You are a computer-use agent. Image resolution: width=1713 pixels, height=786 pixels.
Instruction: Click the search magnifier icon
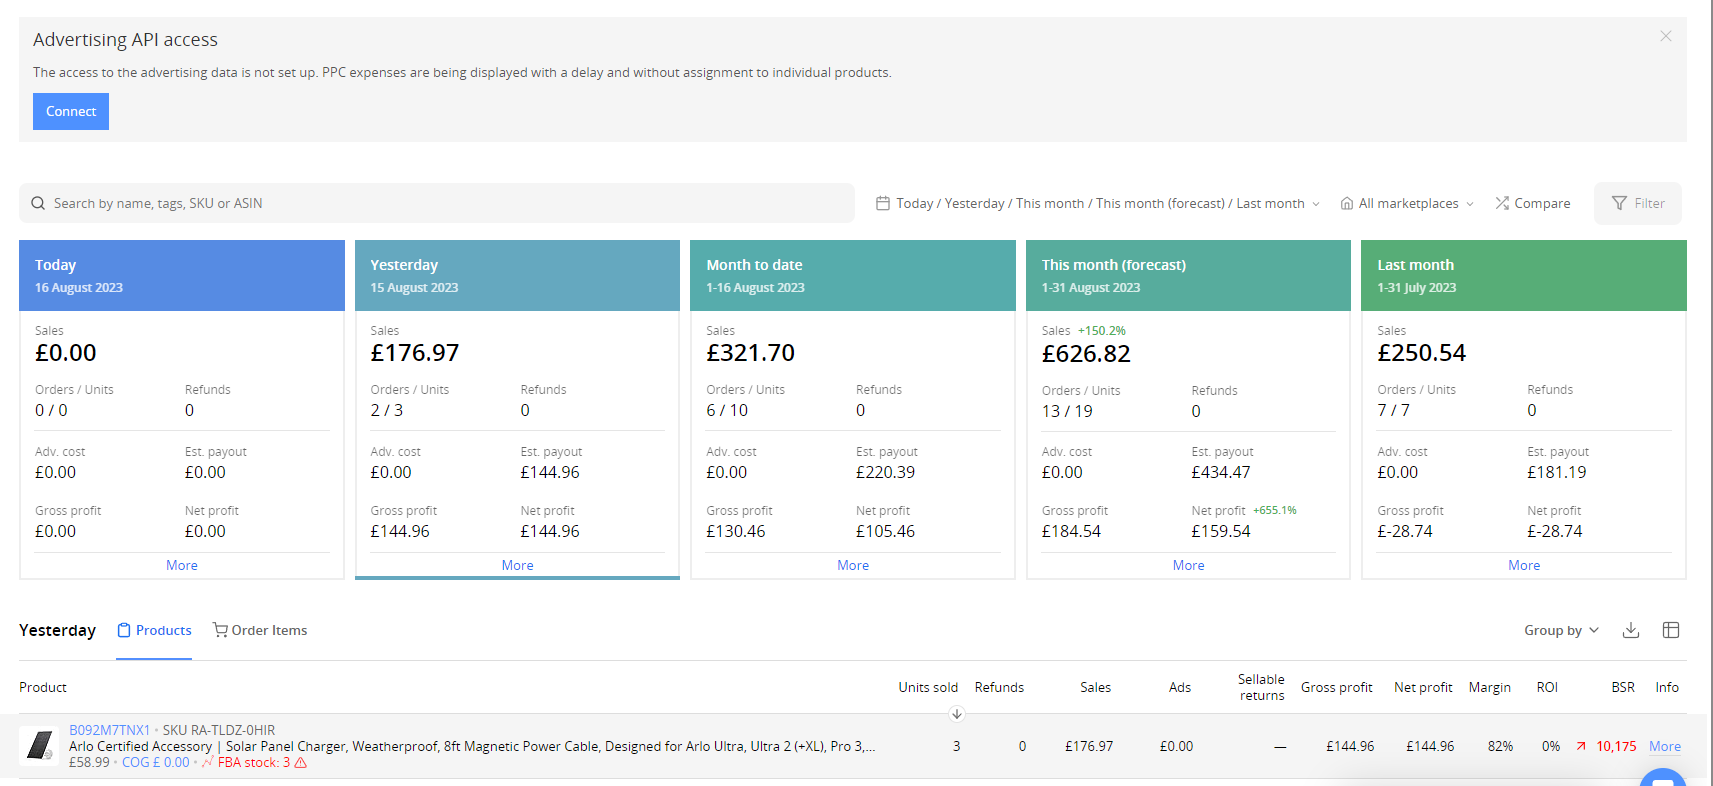(x=38, y=203)
